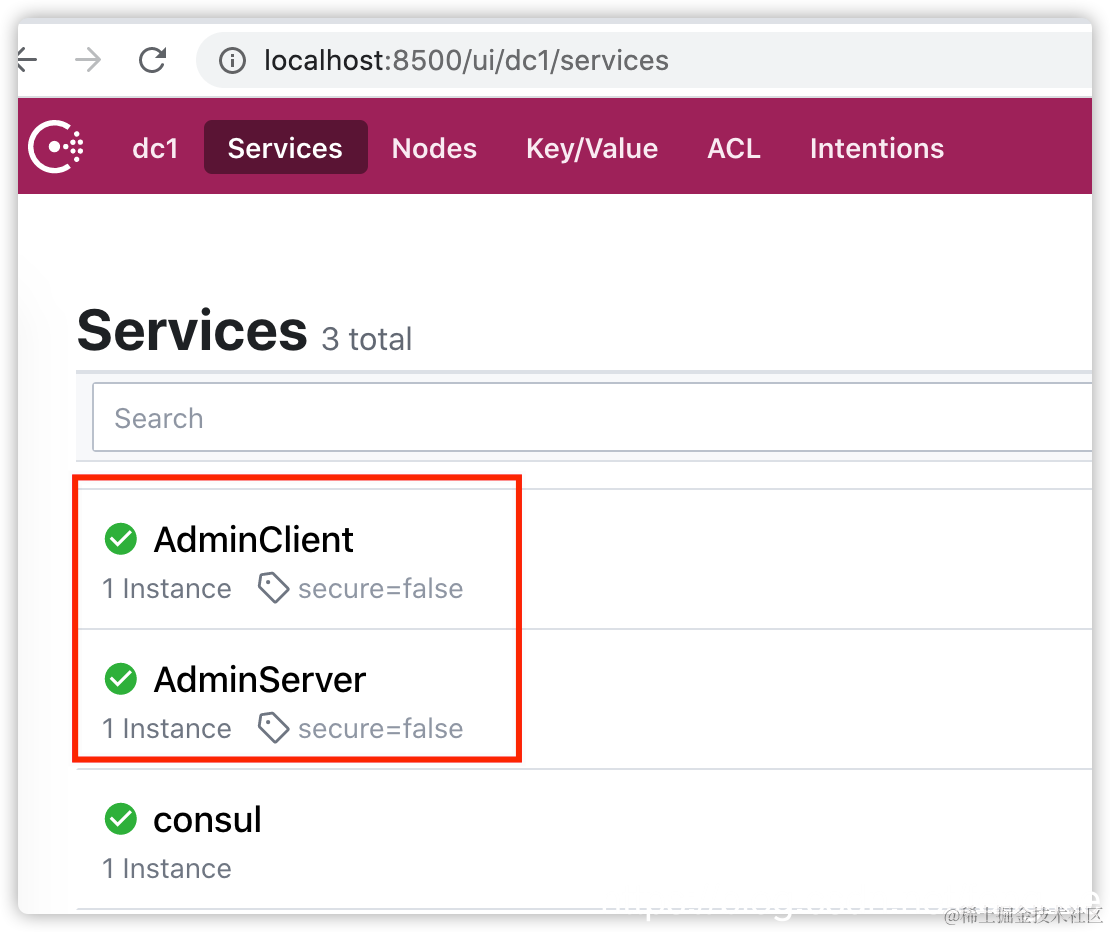Switch to the Nodes tab
Image resolution: width=1110 pixels, height=932 pixels.
click(x=434, y=148)
